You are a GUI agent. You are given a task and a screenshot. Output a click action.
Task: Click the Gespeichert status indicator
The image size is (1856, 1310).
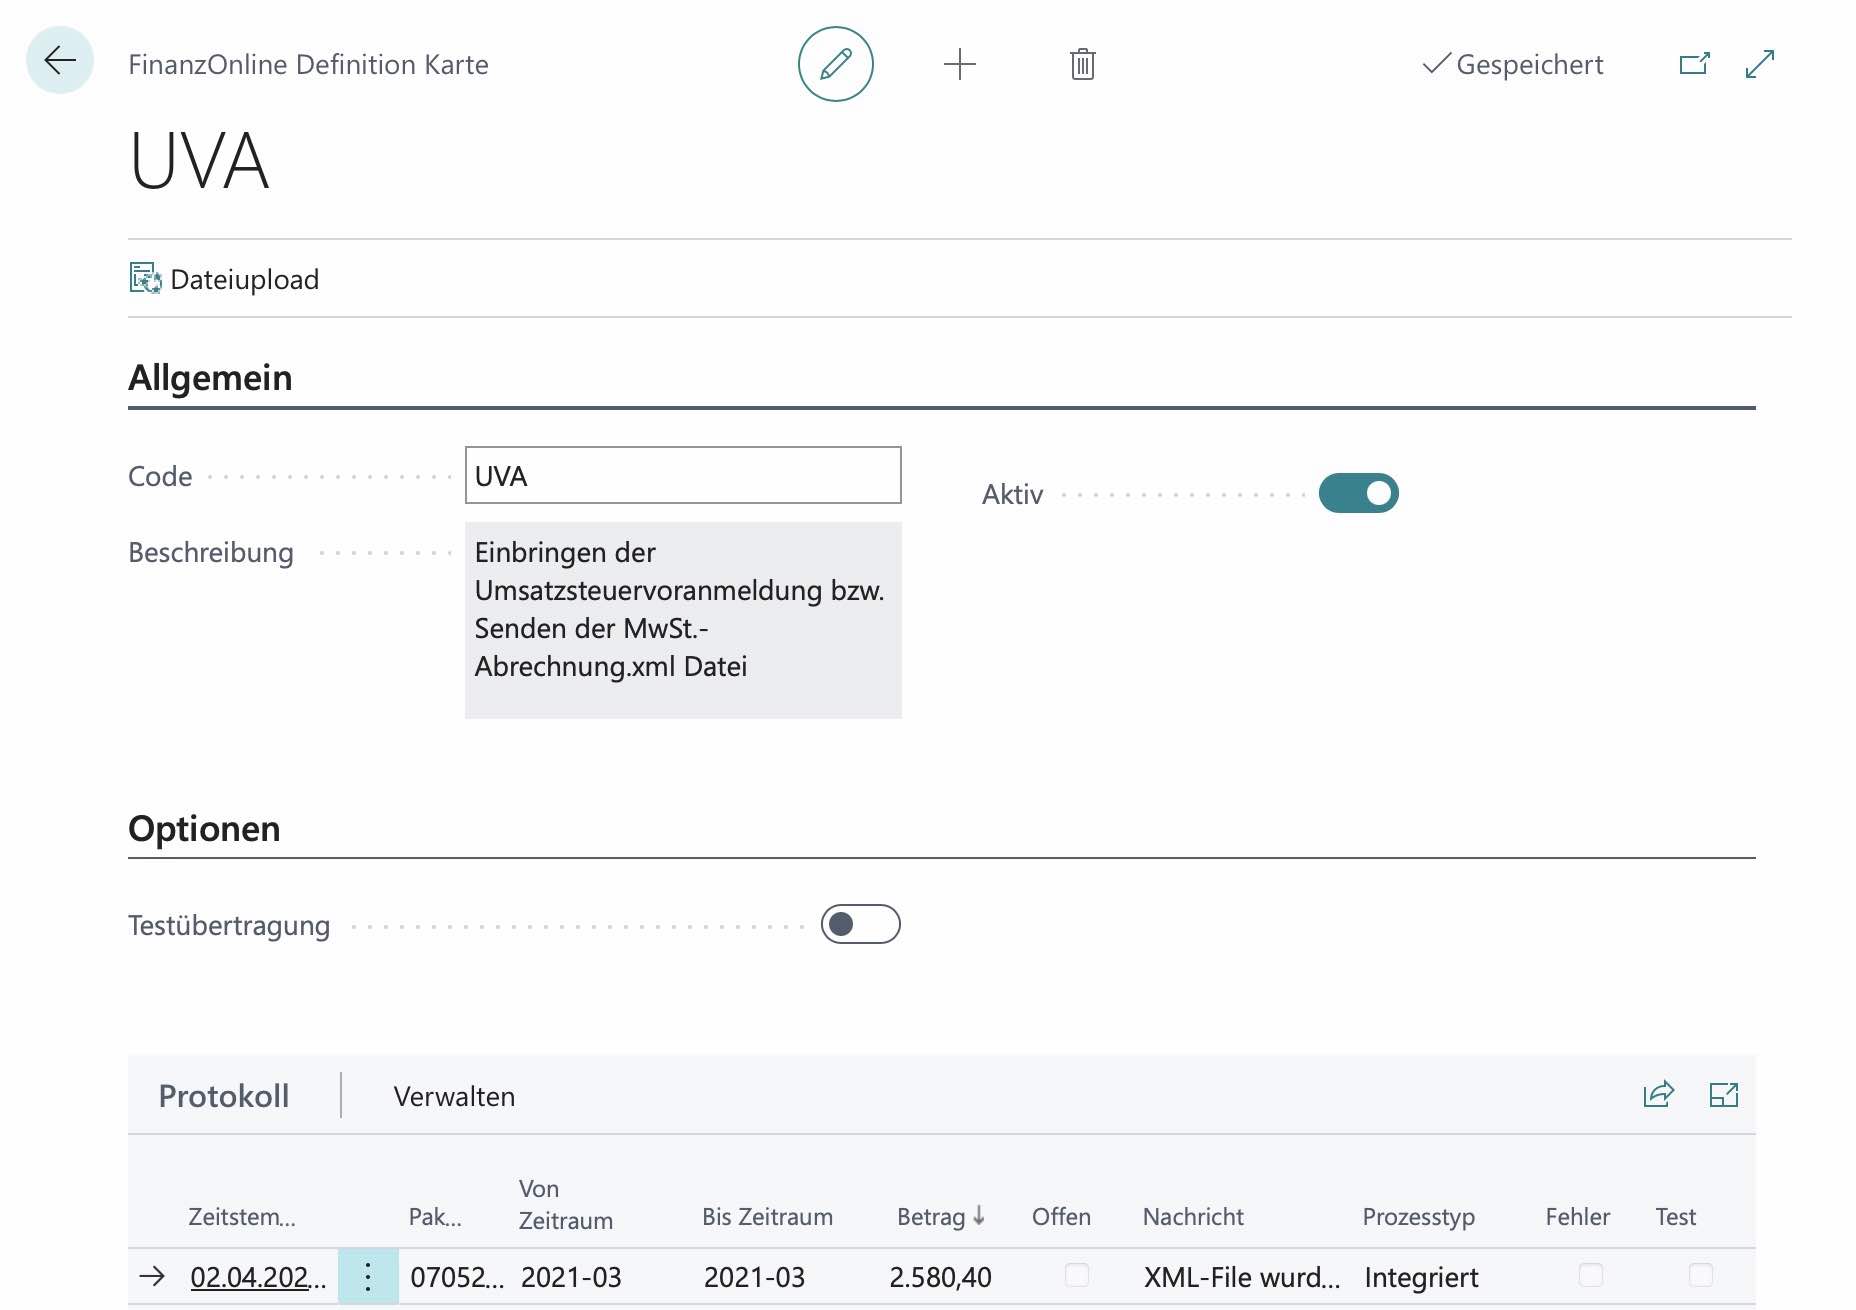(x=1513, y=64)
